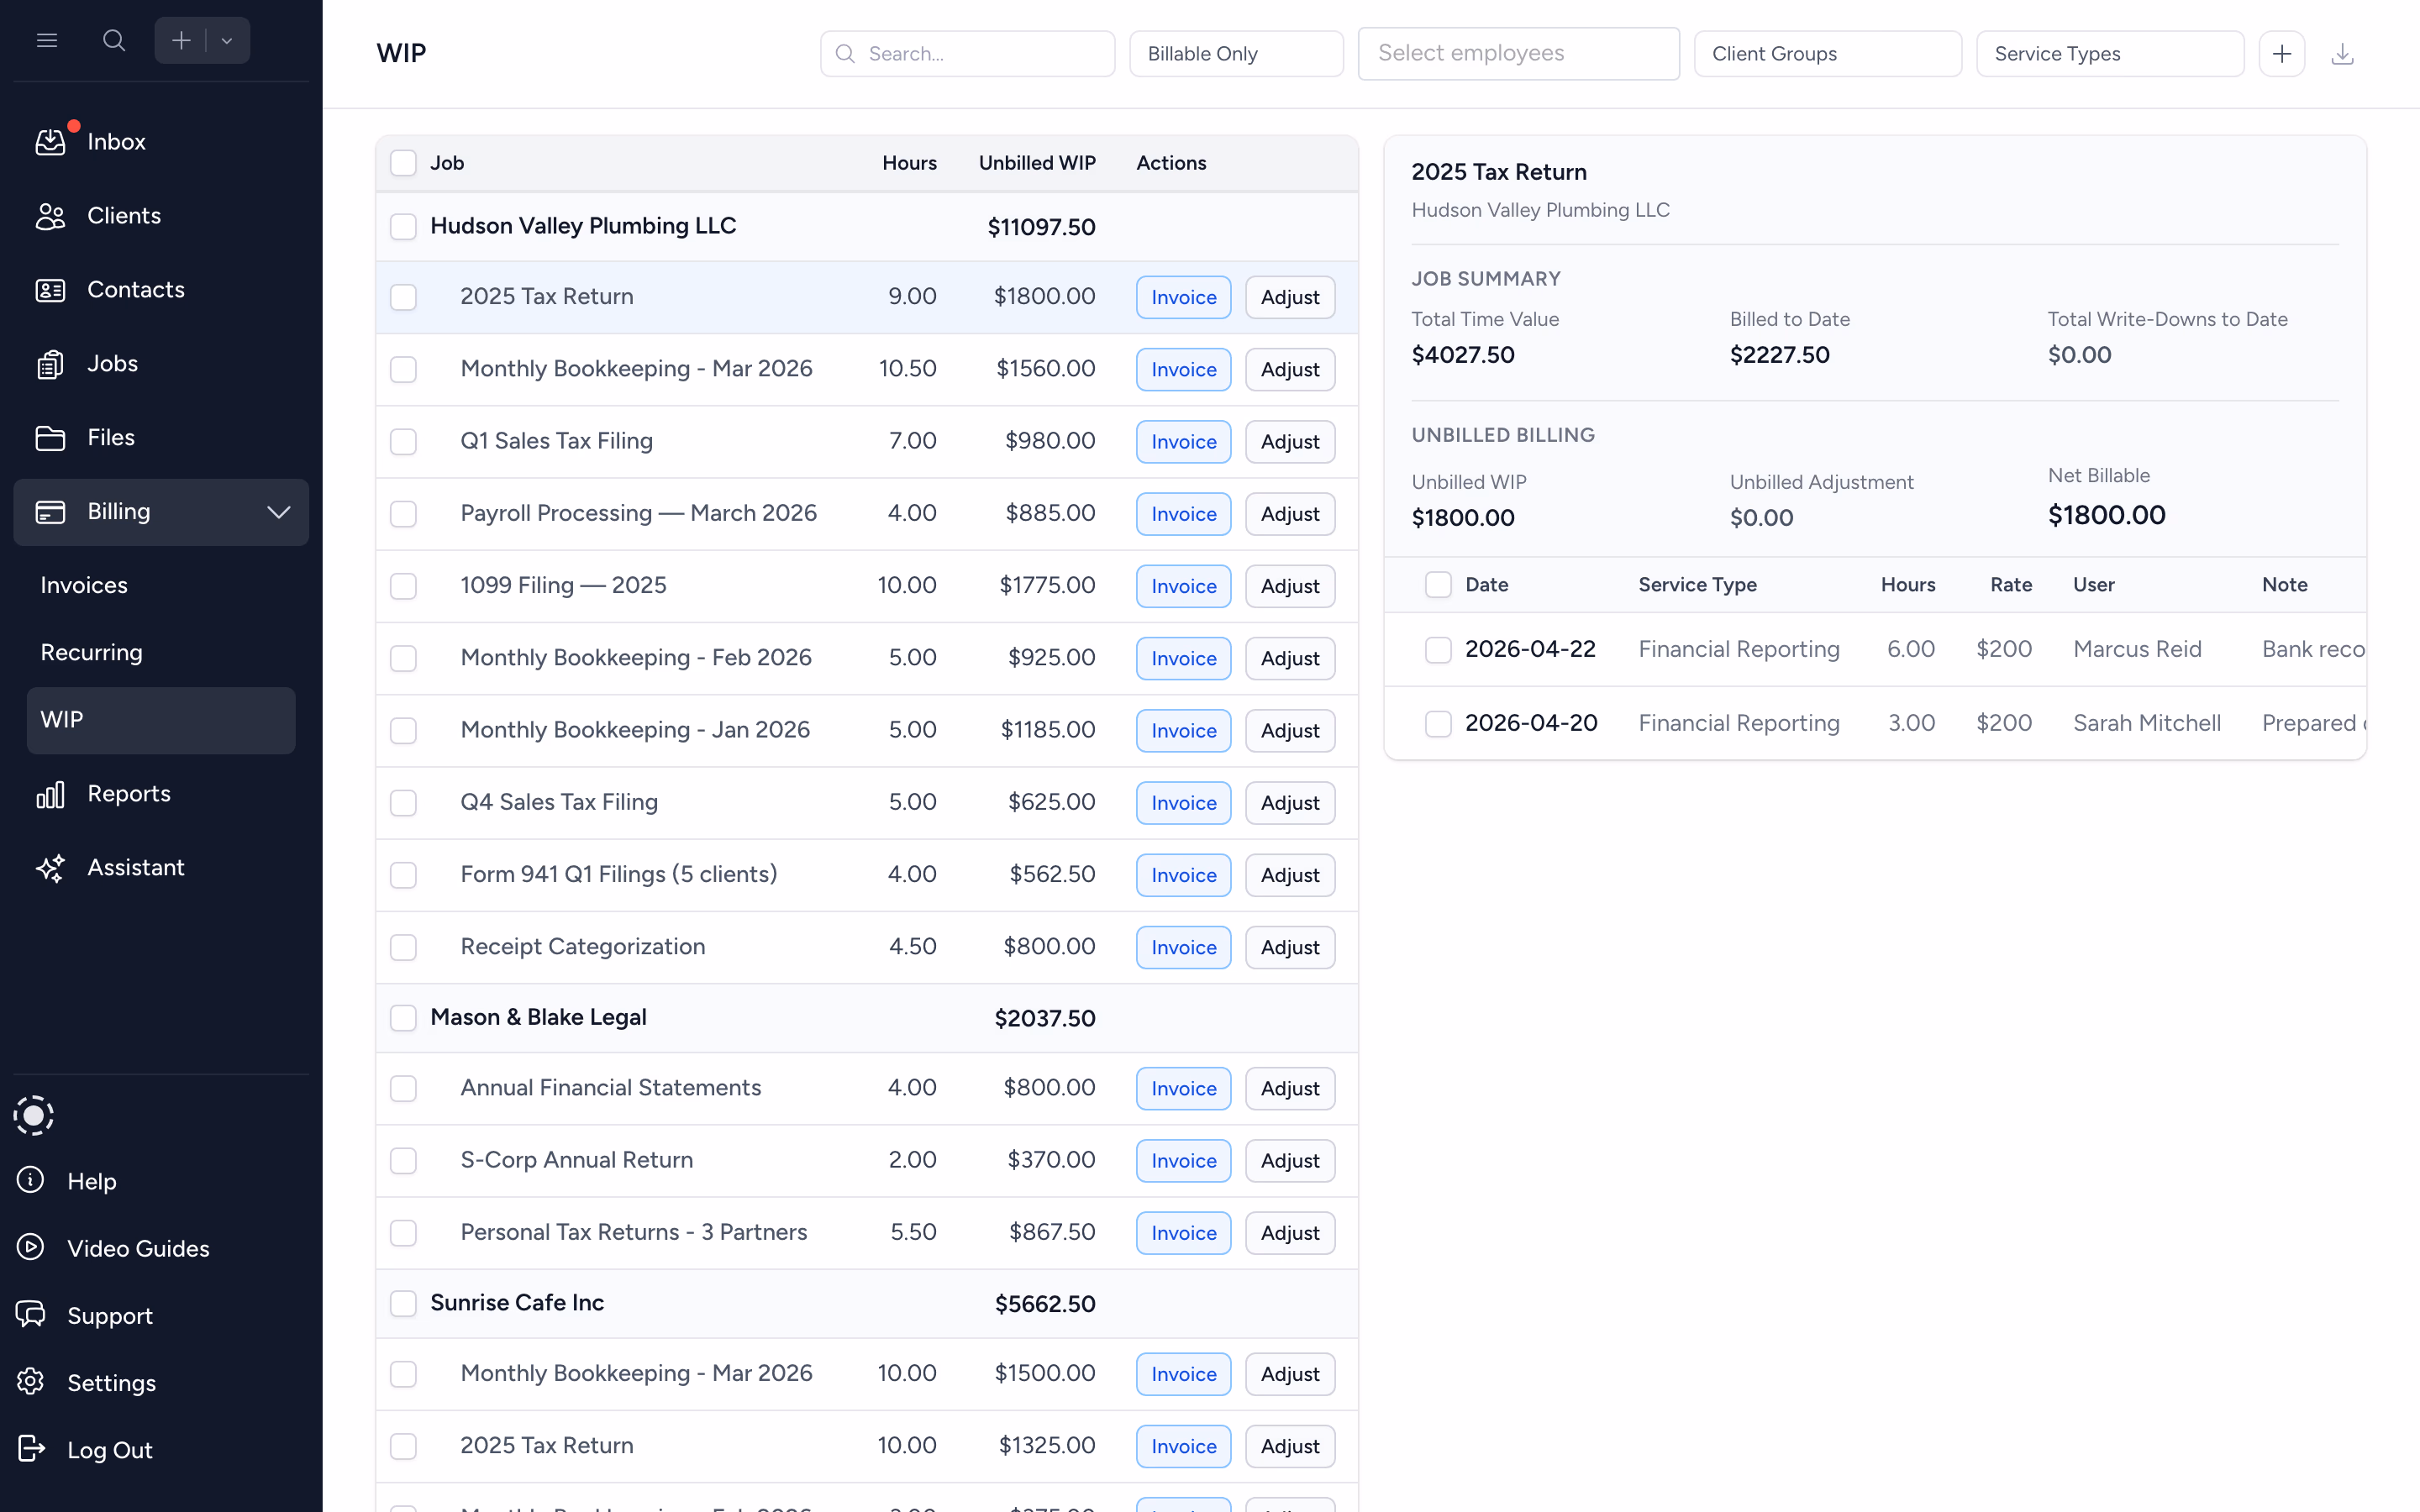This screenshot has width=2420, height=1512.
Task: Collapse the Billing section chevron
Action: click(278, 512)
